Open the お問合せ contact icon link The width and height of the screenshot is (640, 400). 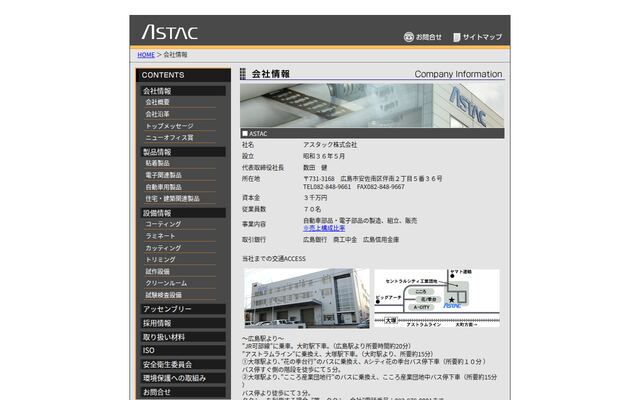422,37
